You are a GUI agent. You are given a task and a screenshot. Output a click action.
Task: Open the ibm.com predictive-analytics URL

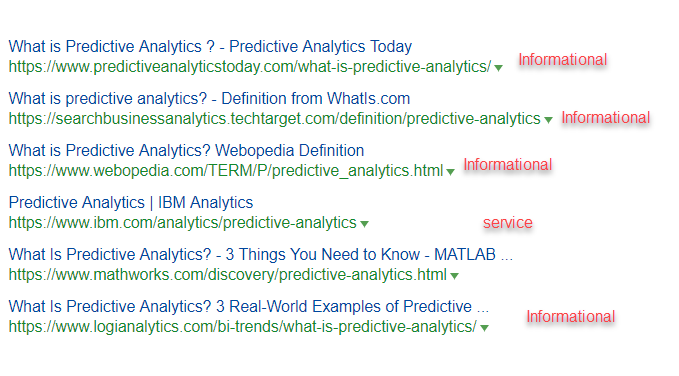point(183,223)
